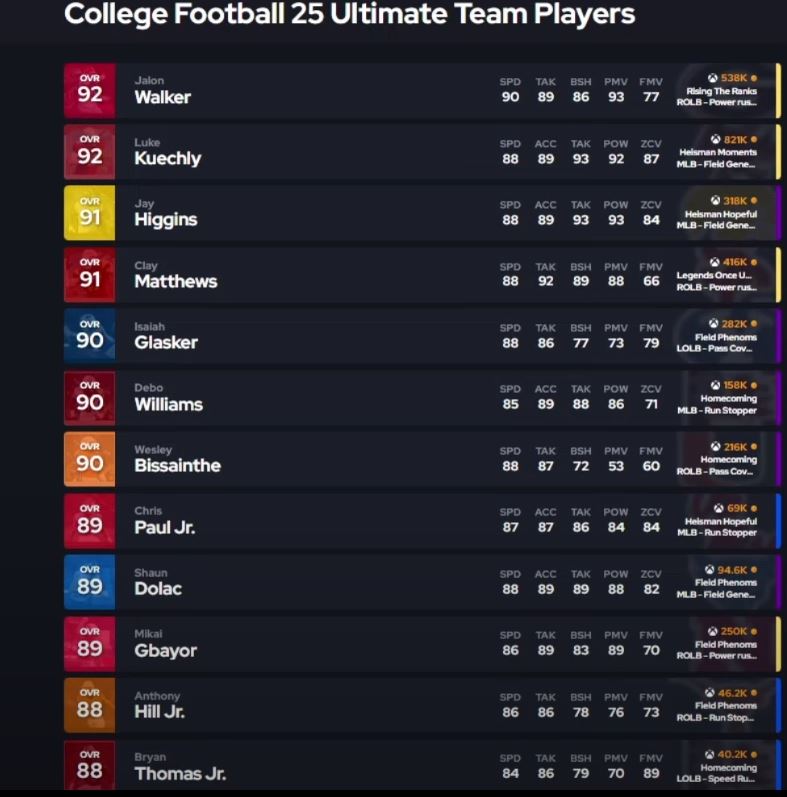Screen dimensions: 787x797
Task: Select Shaun Dolac's blue 89 OVR badge
Action: [89, 582]
